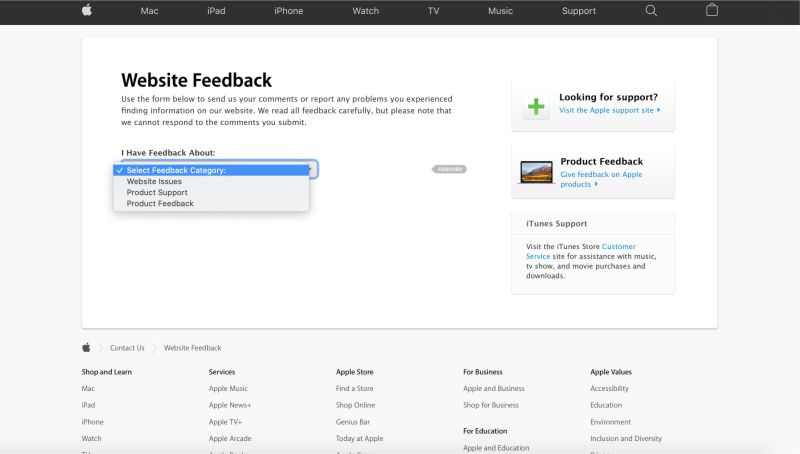Open iPad link in footer
Image resolution: width=800 pixels, height=454 pixels.
88,405
